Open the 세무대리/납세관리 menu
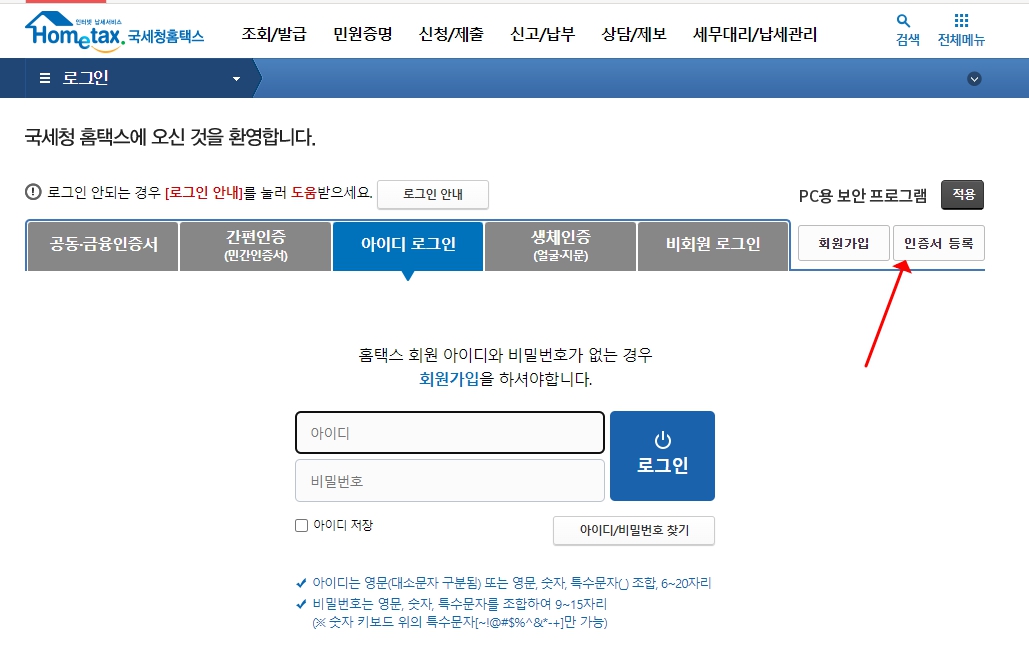1029x650 pixels. click(x=755, y=34)
